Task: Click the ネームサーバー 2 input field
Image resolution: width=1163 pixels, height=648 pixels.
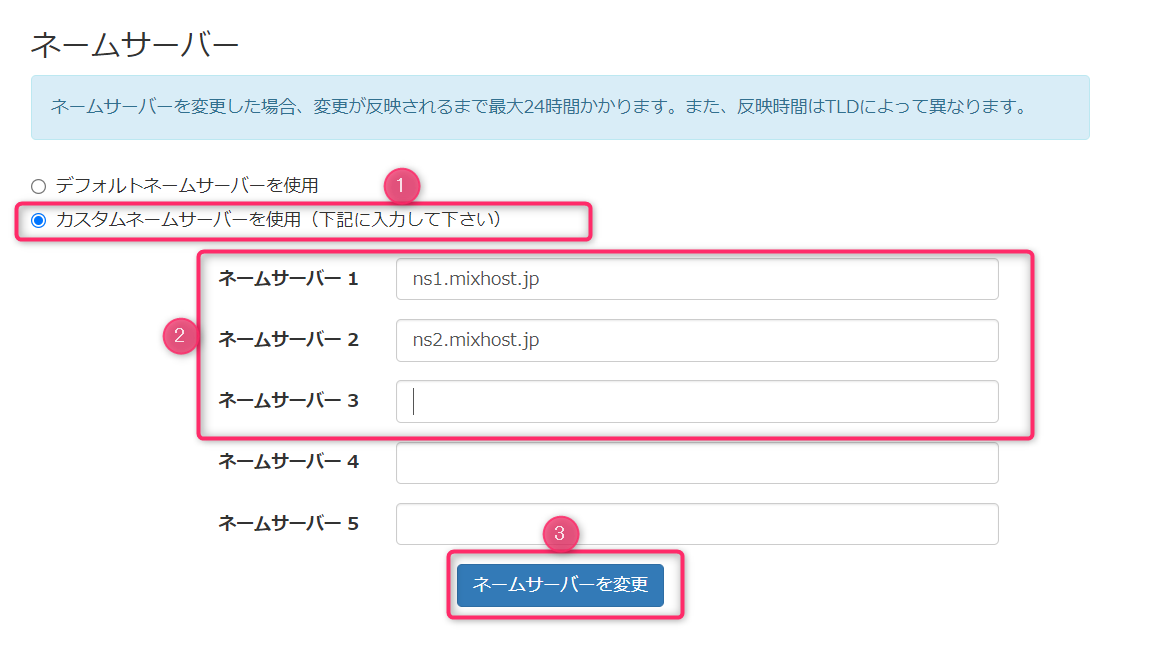Action: [697, 340]
